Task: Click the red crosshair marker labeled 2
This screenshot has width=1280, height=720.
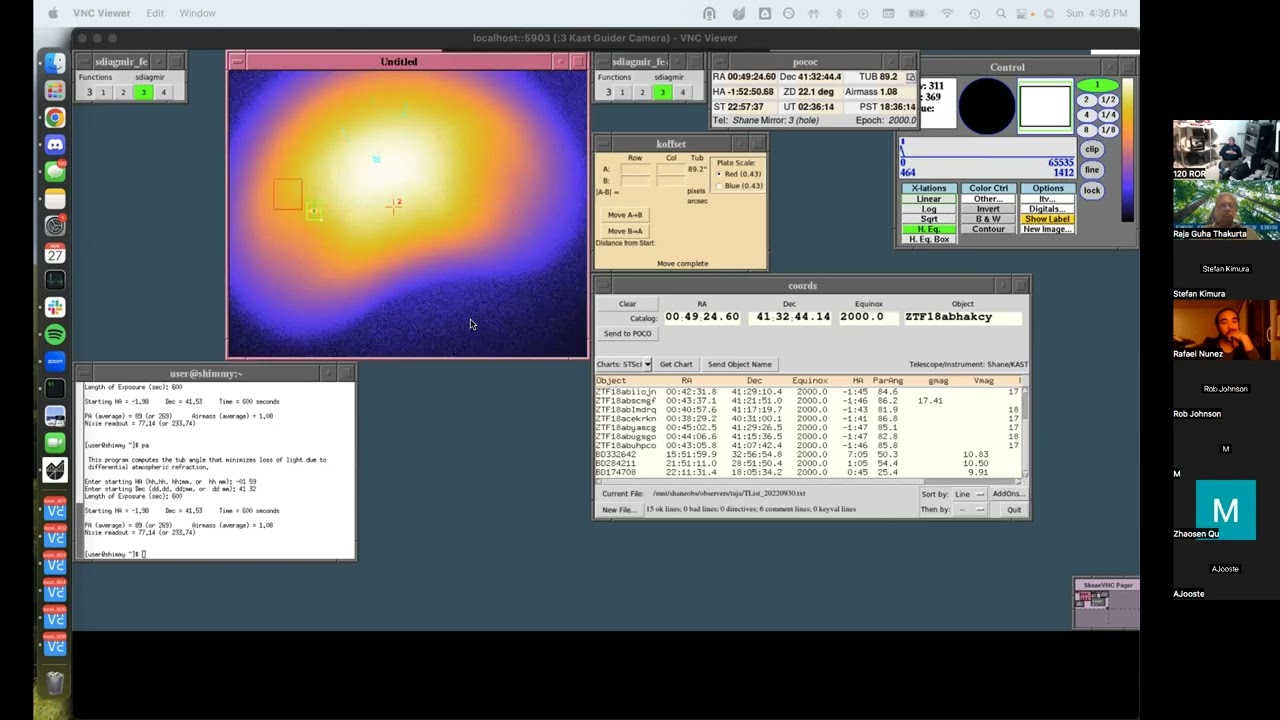Action: pyautogui.click(x=394, y=206)
